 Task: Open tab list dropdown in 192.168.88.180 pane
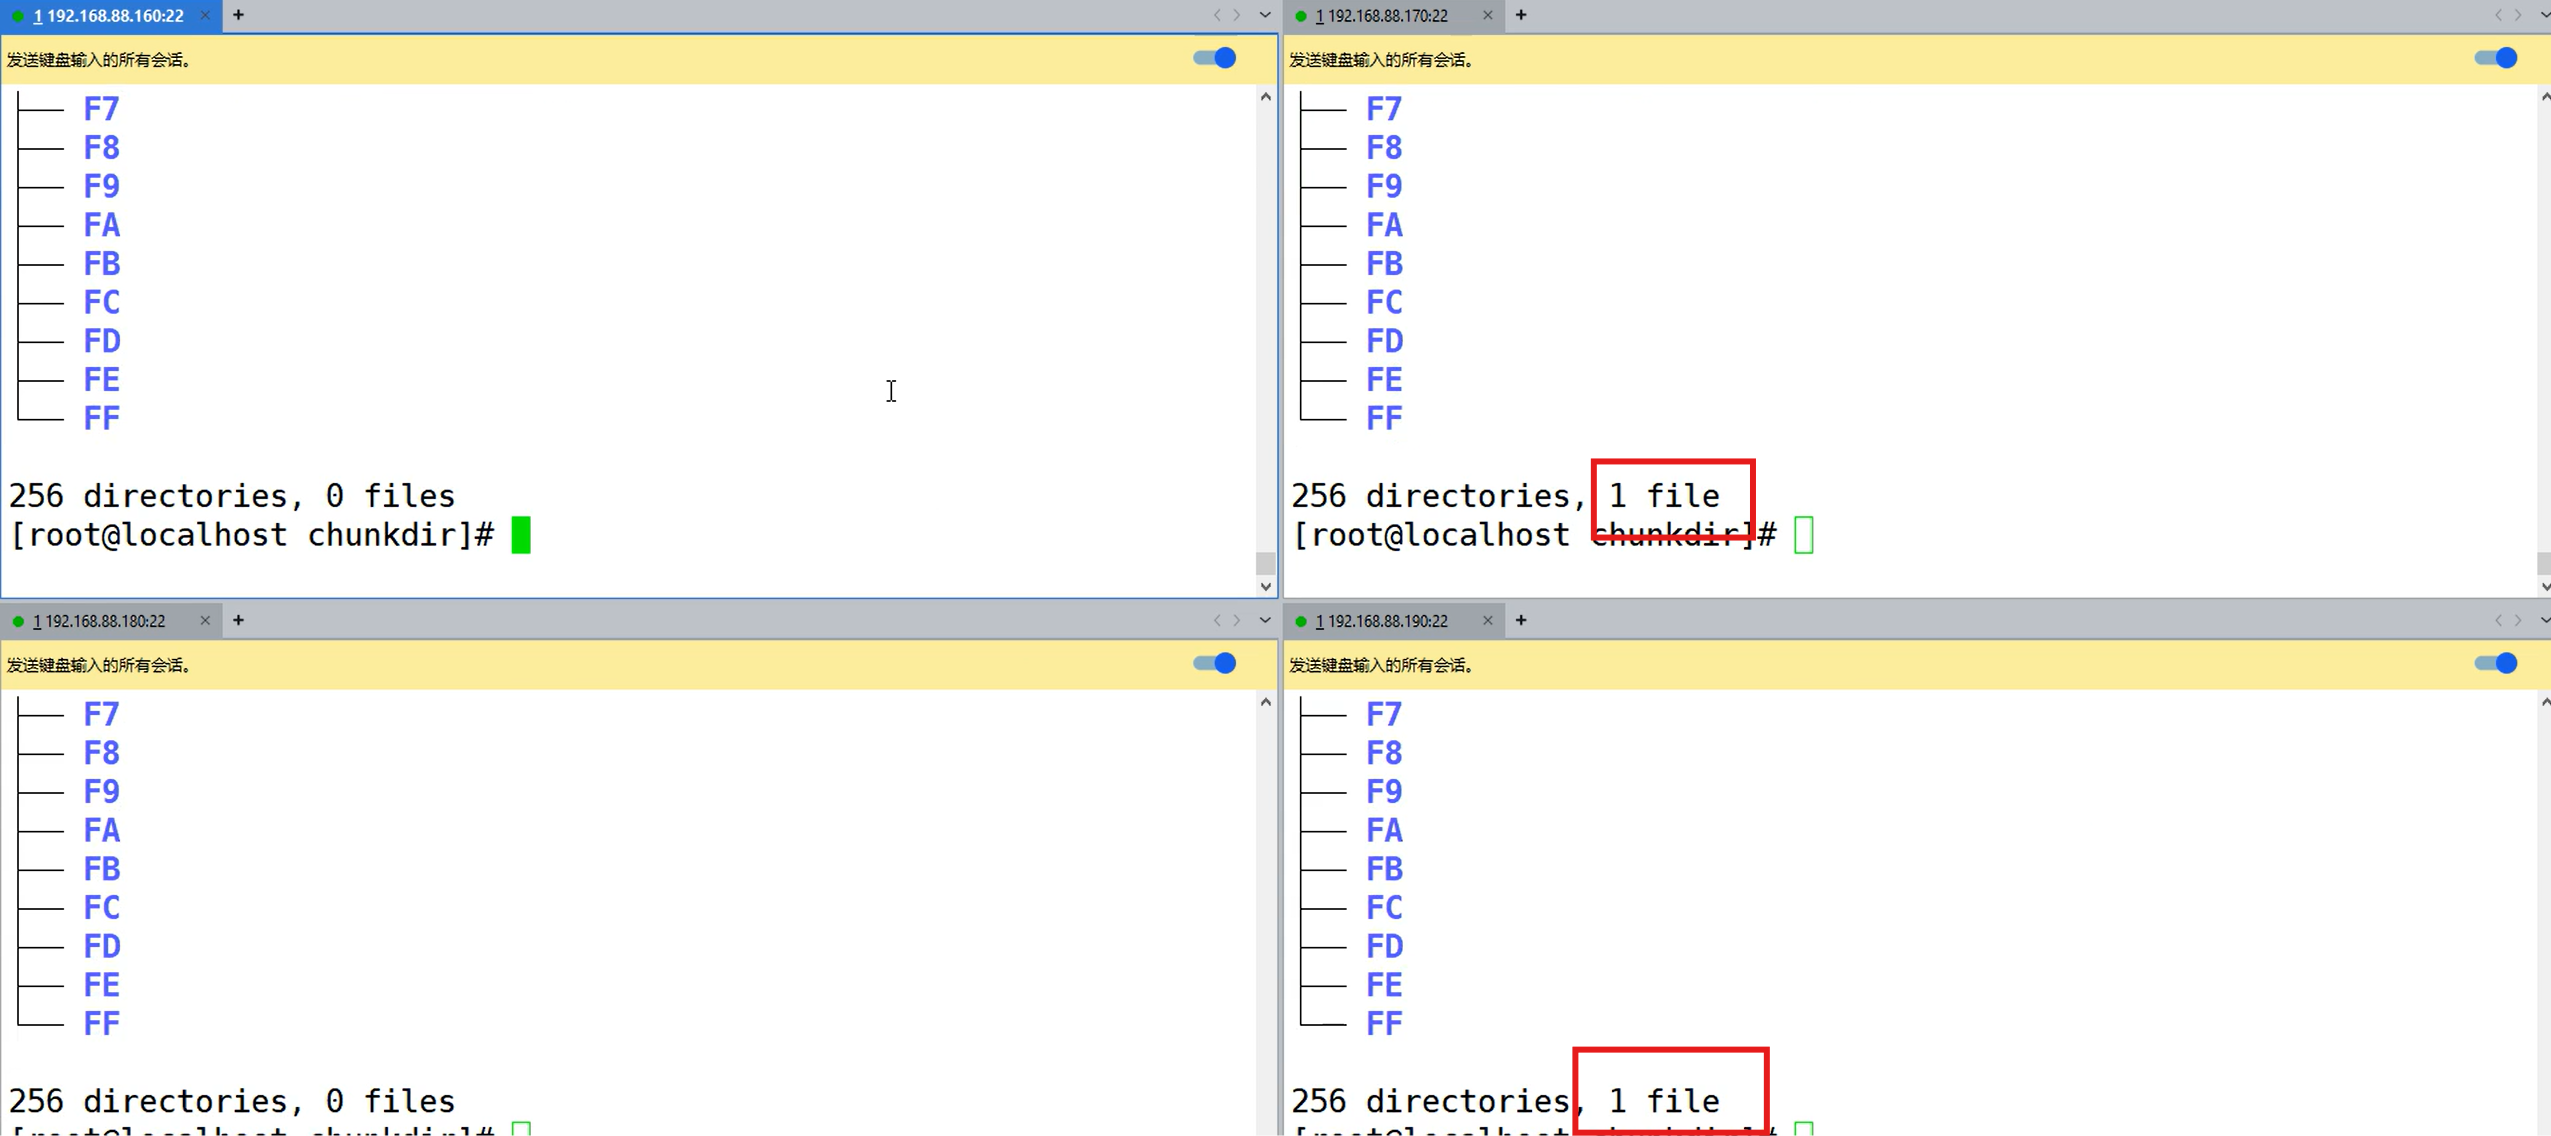(1265, 621)
